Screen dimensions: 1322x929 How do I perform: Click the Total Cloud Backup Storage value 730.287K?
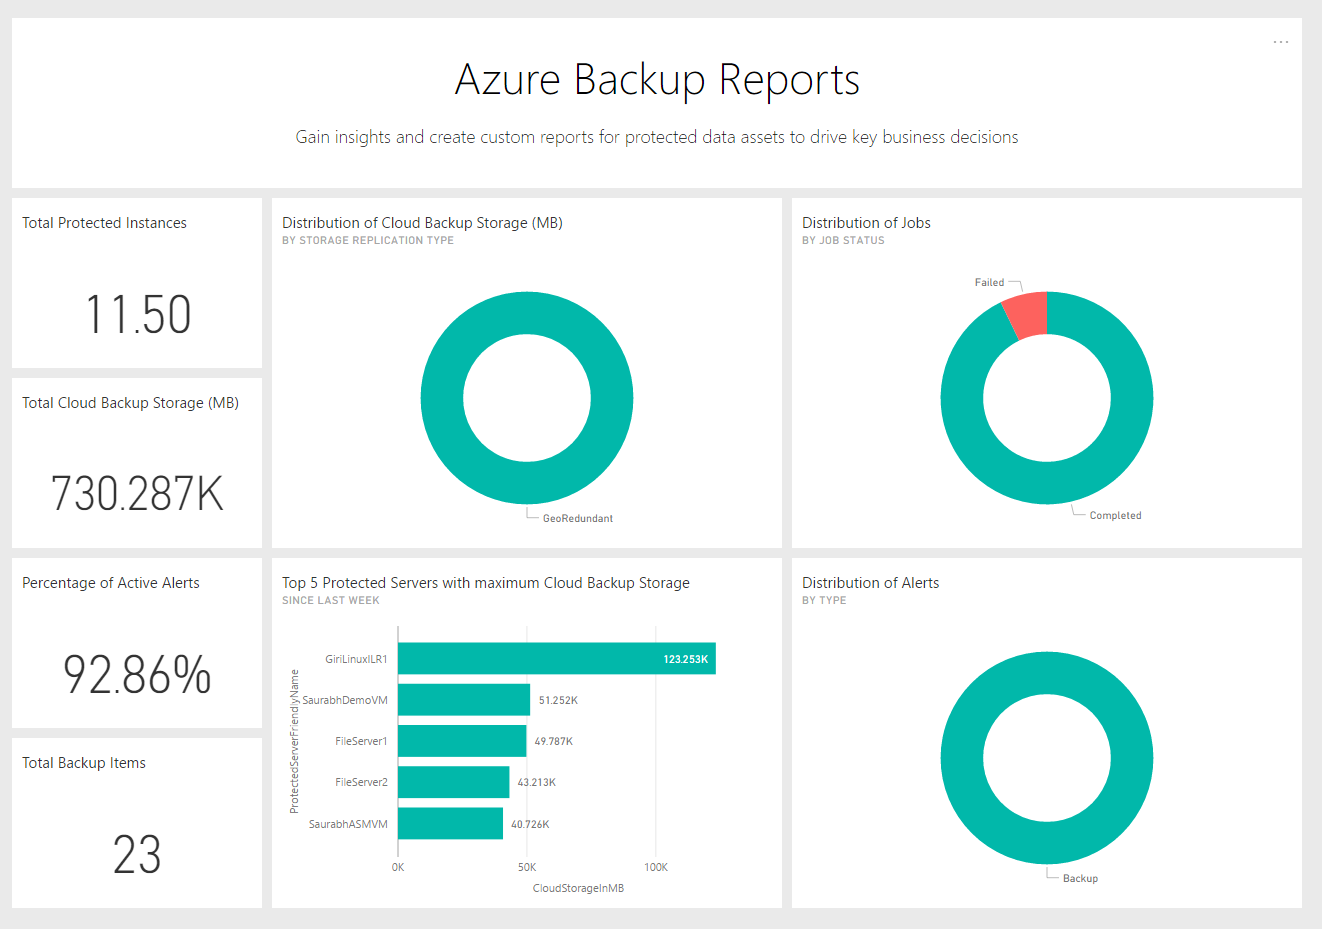tap(137, 494)
